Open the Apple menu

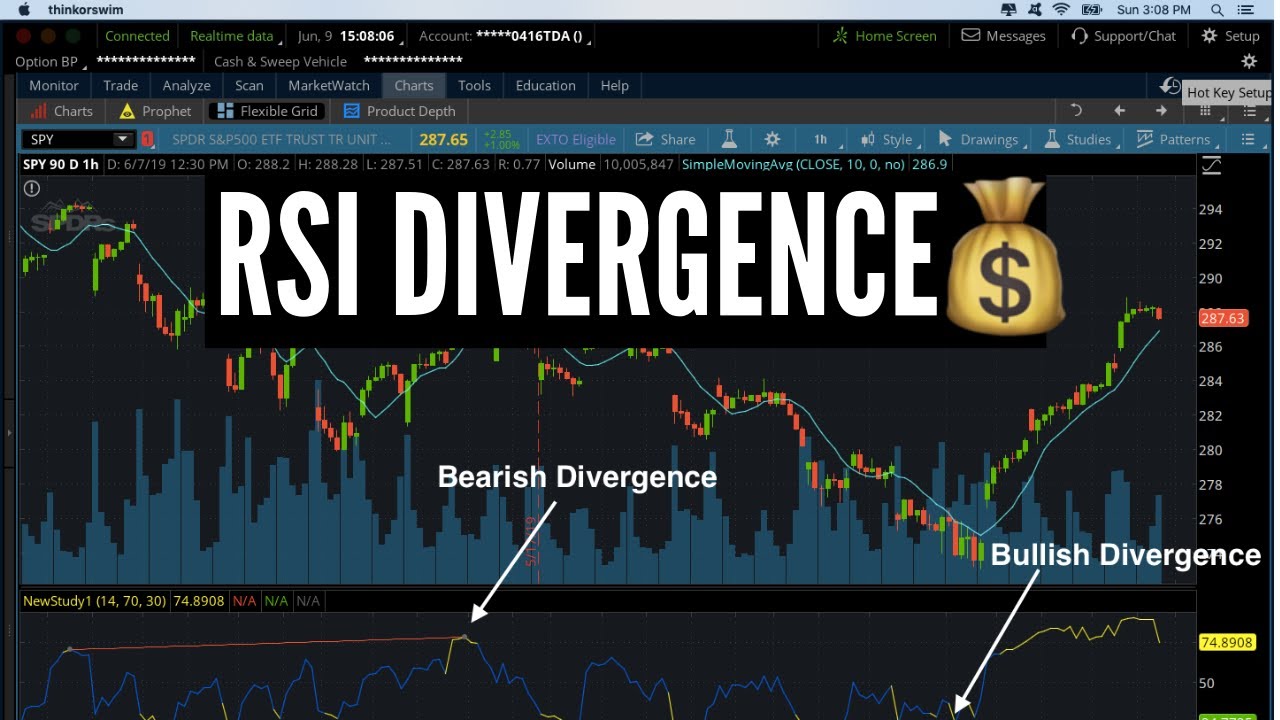(24, 9)
